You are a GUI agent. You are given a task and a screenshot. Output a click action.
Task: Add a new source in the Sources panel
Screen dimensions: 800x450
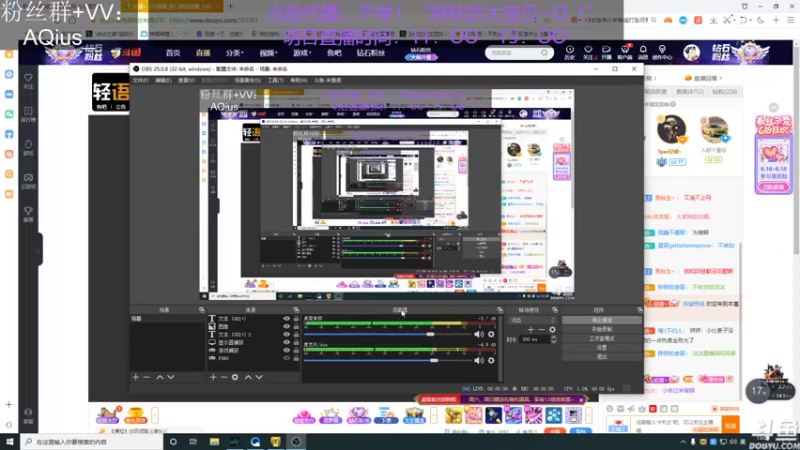coord(213,377)
